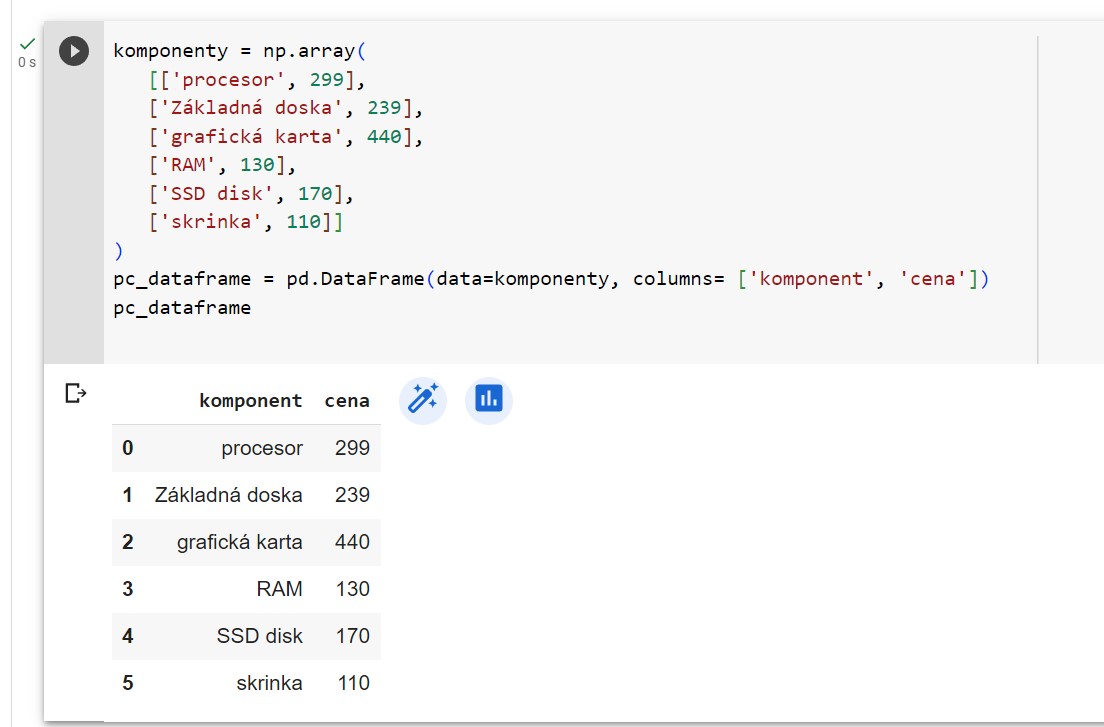Click the 'skrinka' cell in last row
Image resolution: width=1104 pixels, height=727 pixels.
pyautogui.click(x=269, y=683)
